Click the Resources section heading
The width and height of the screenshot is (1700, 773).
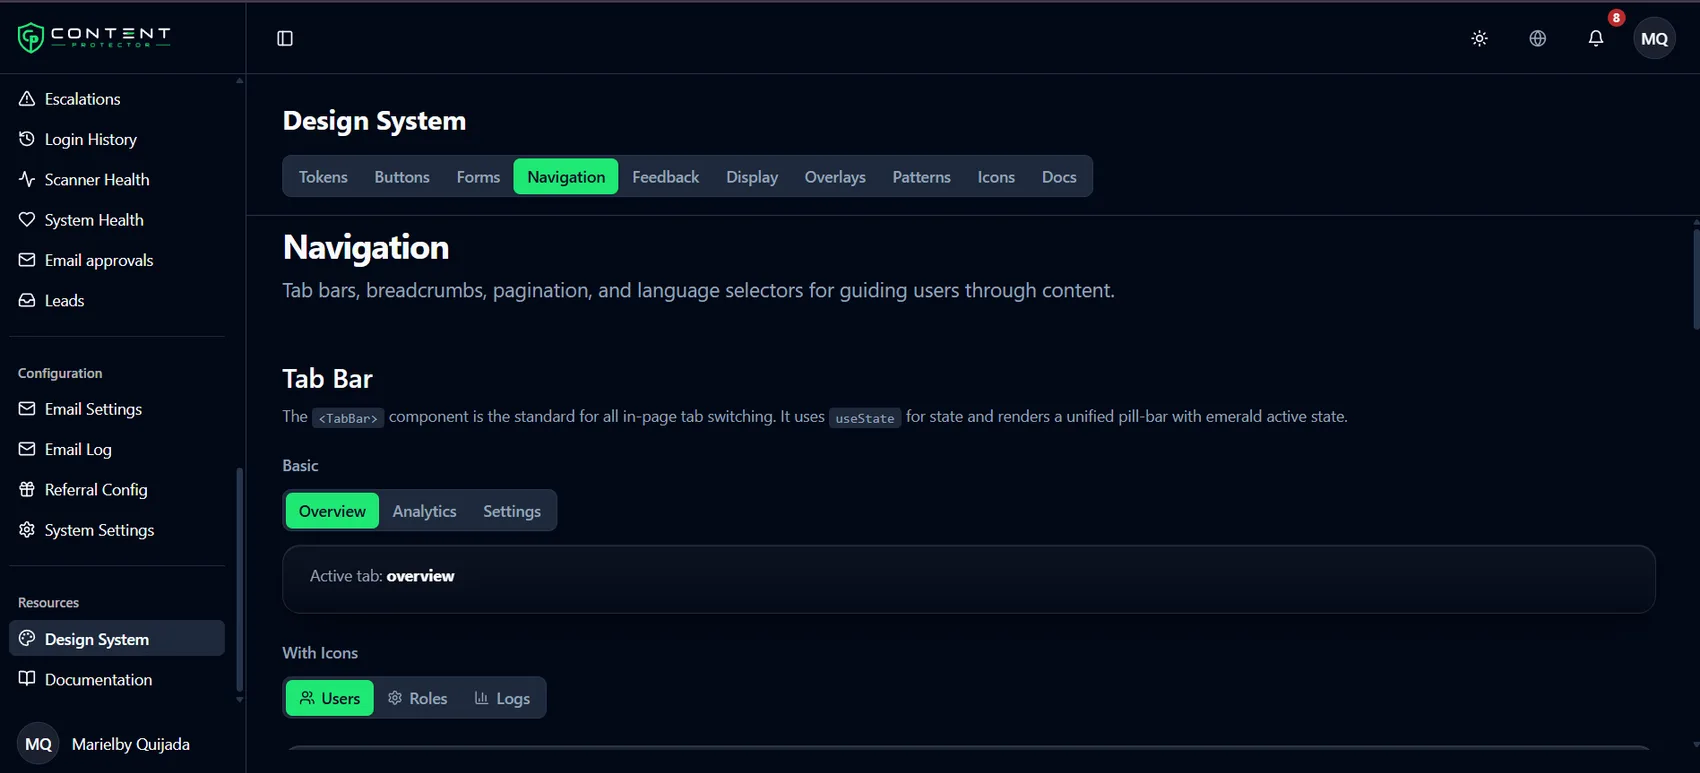(48, 602)
